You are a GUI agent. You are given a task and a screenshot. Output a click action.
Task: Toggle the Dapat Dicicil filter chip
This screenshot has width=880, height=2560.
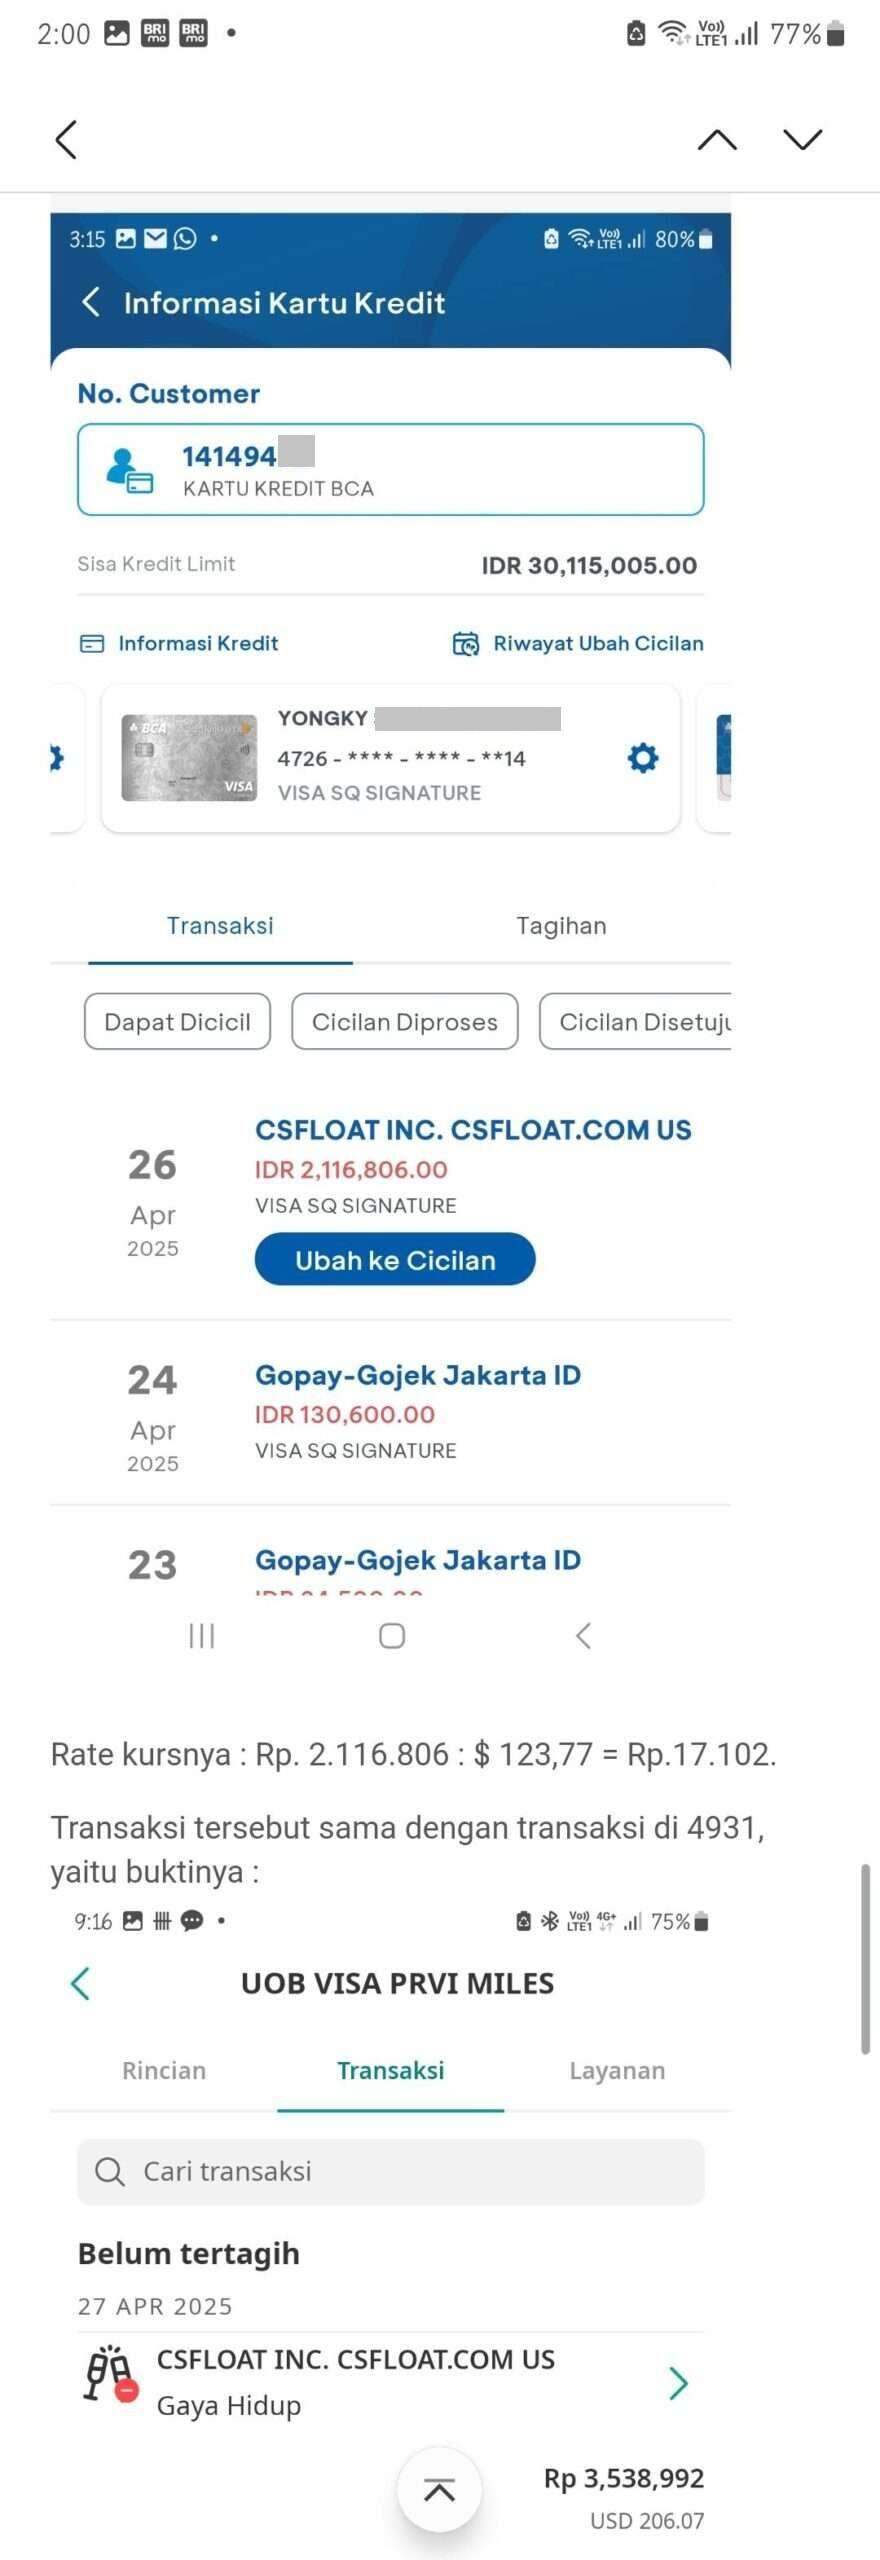177,1021
